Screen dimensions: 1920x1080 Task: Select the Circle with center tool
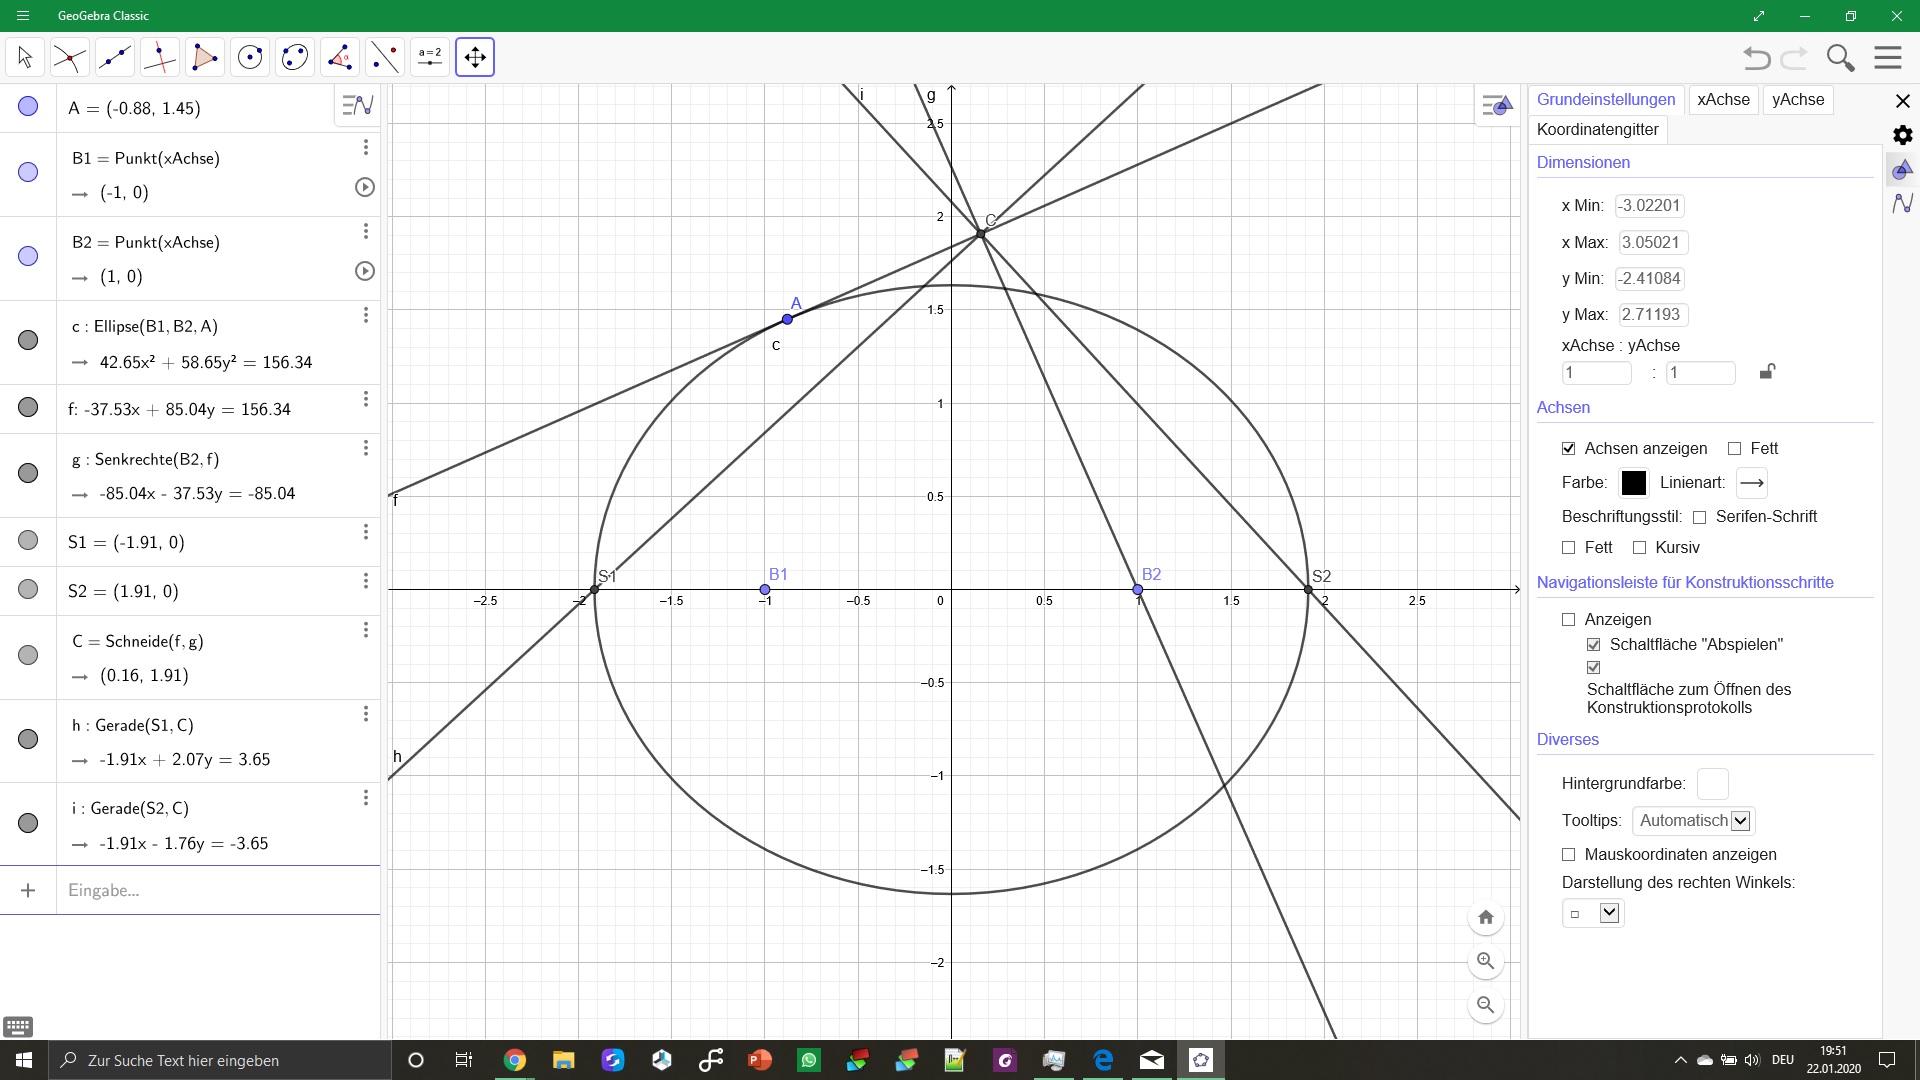pos(250,57)
